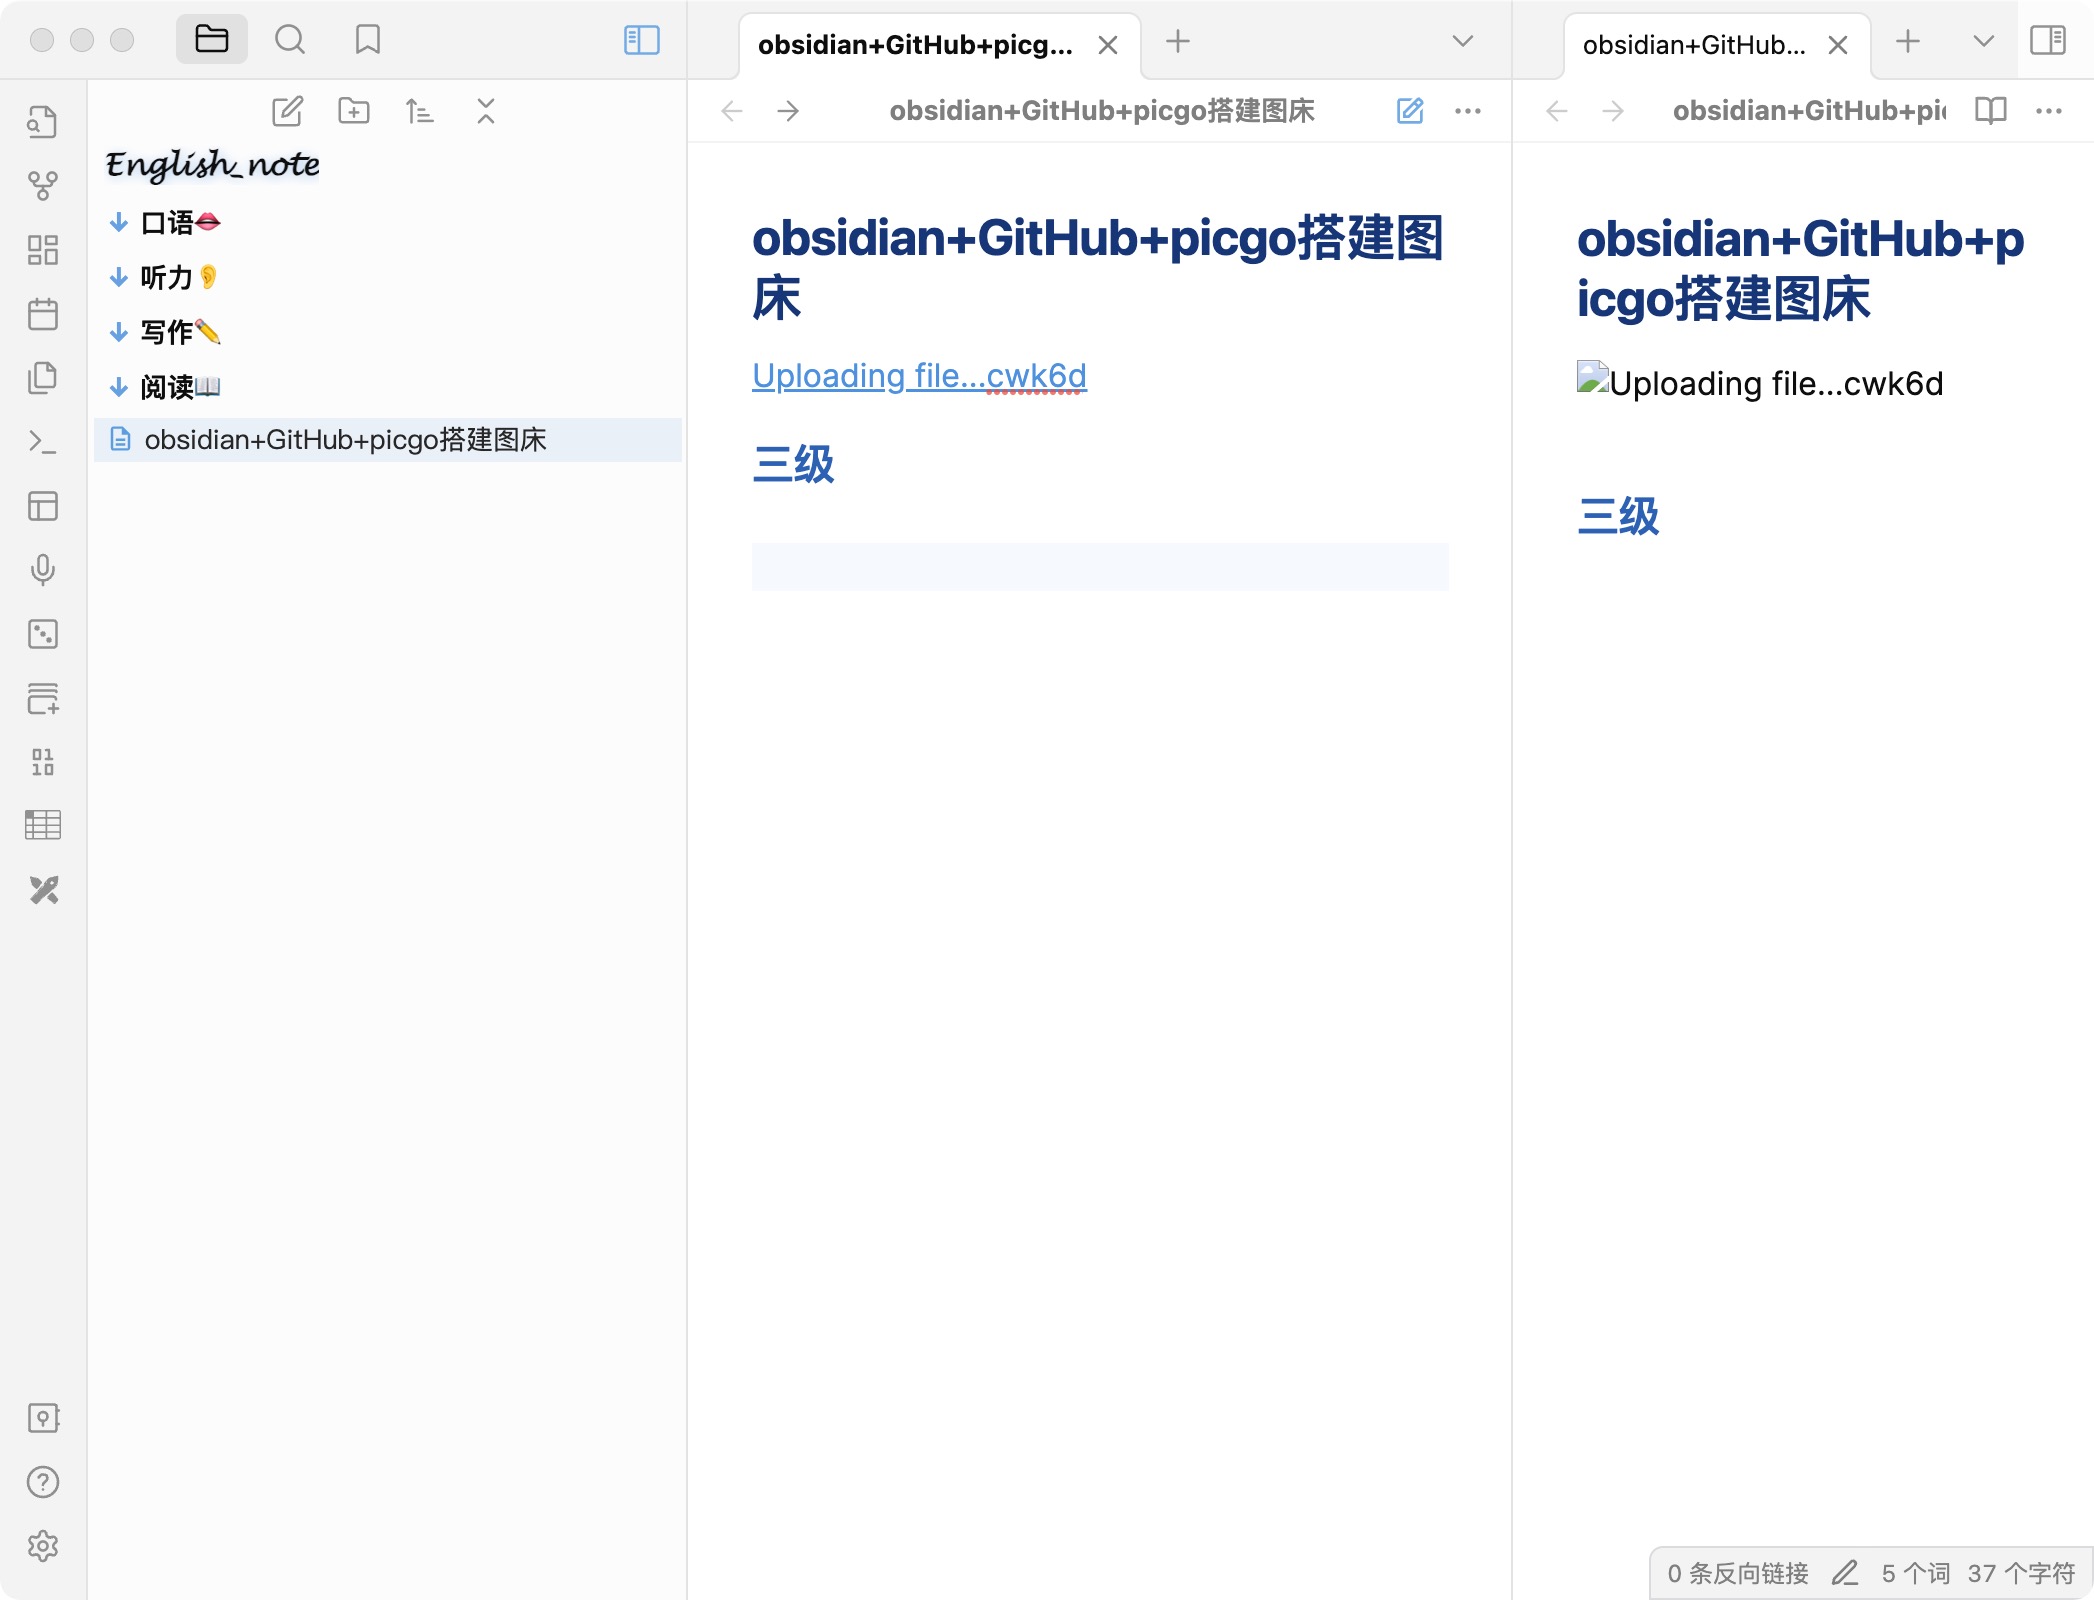The image size is (2094, 1600).
Task: Change file sort order icon
Action: tap(419, 111)
